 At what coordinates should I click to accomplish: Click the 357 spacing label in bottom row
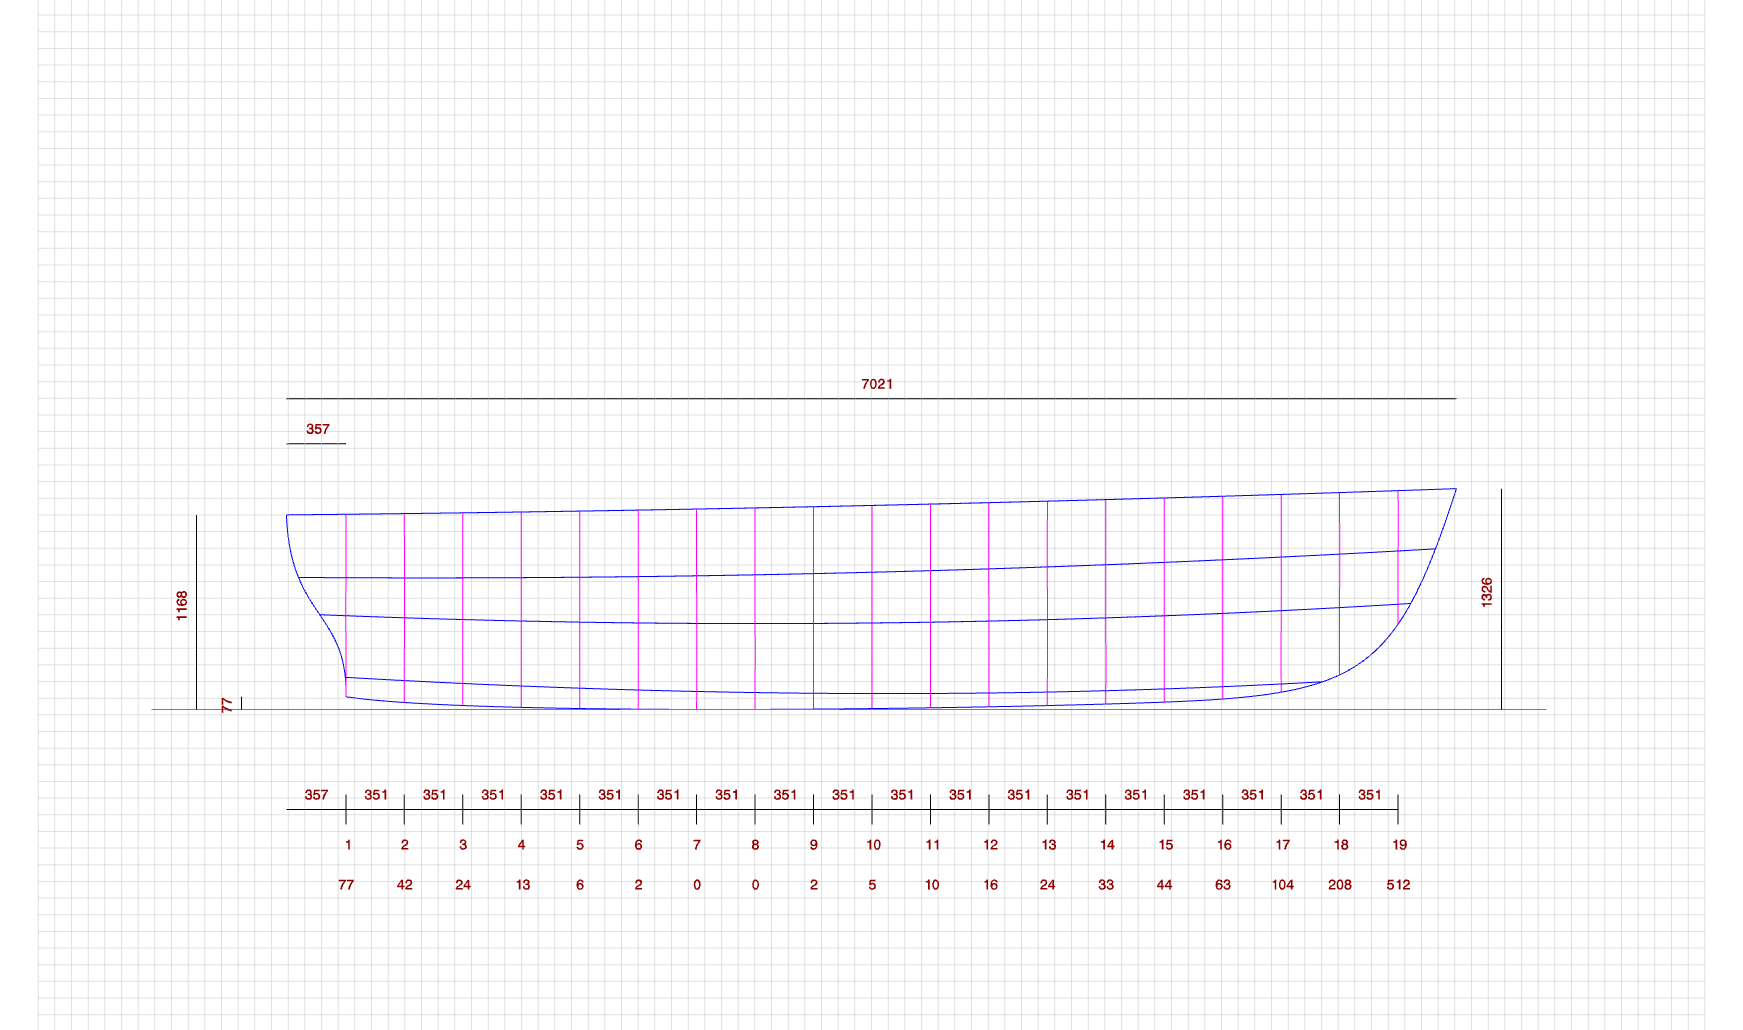(316, 795)
